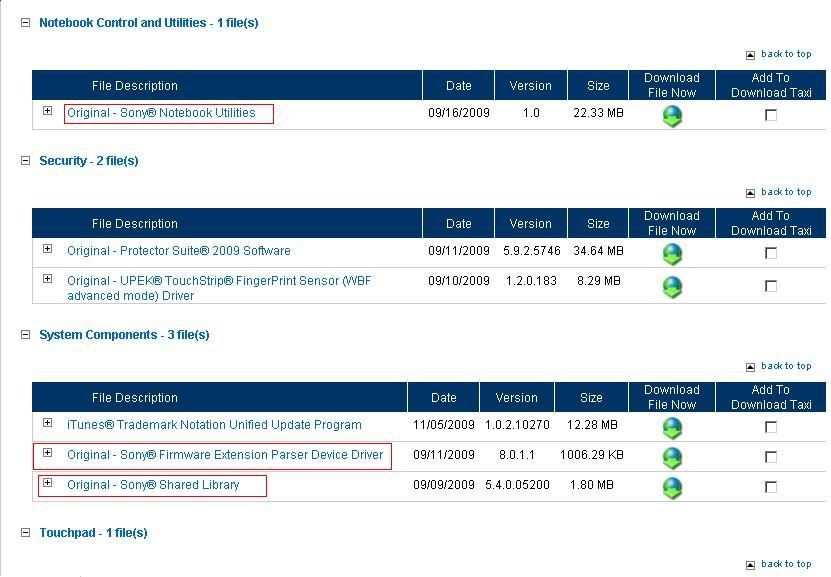Click size 12.28 MB cell

coord(592,425)
